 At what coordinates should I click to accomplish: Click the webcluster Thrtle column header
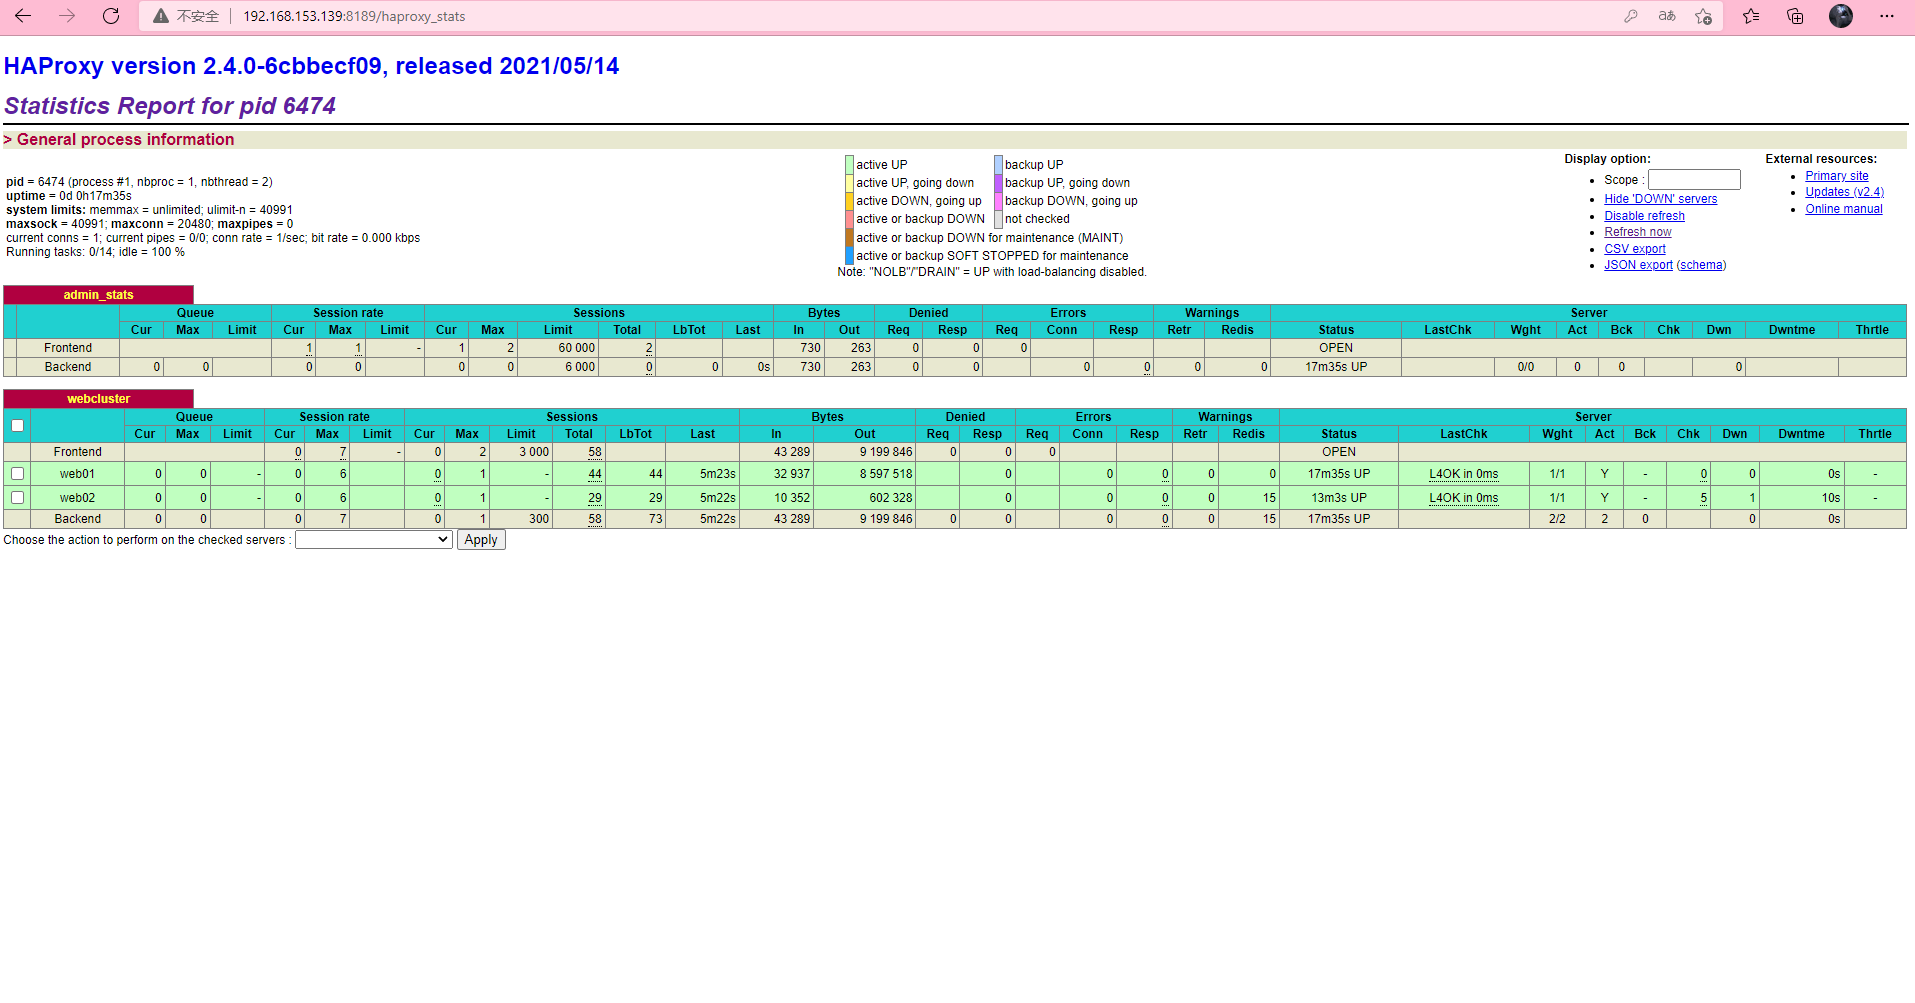[1875, 434]
